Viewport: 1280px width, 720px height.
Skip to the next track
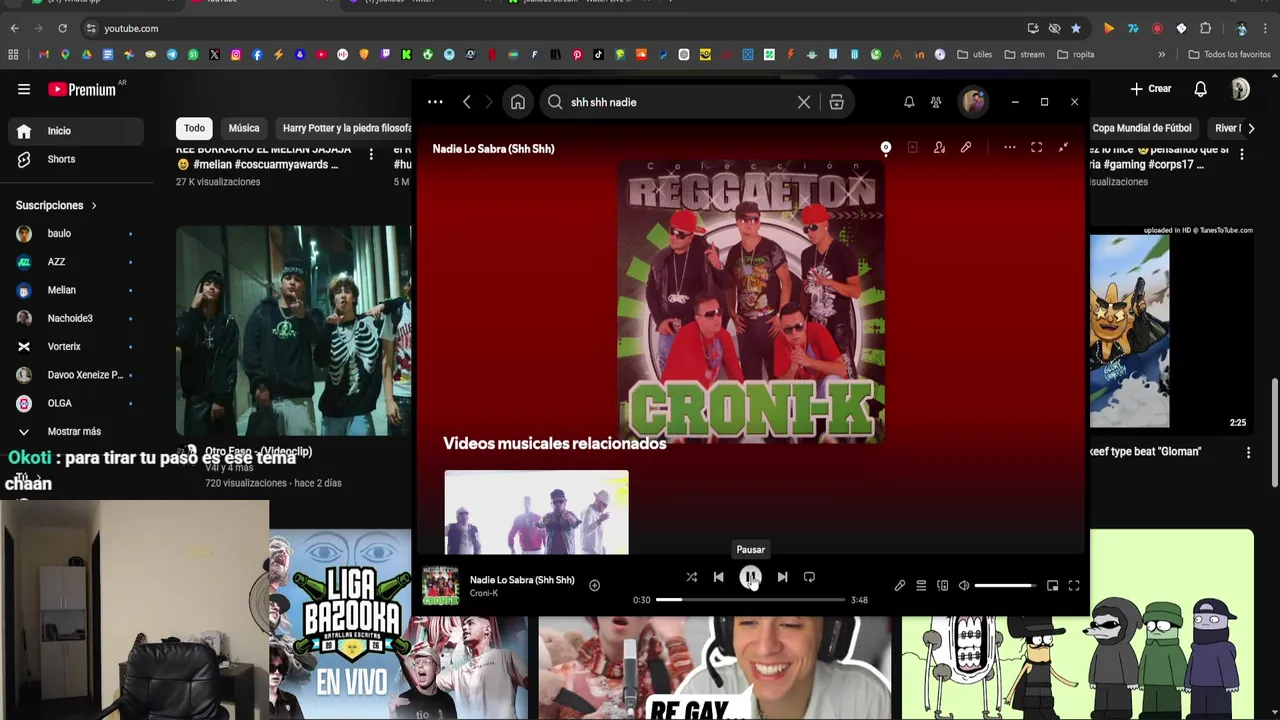[x=782, y=577]
